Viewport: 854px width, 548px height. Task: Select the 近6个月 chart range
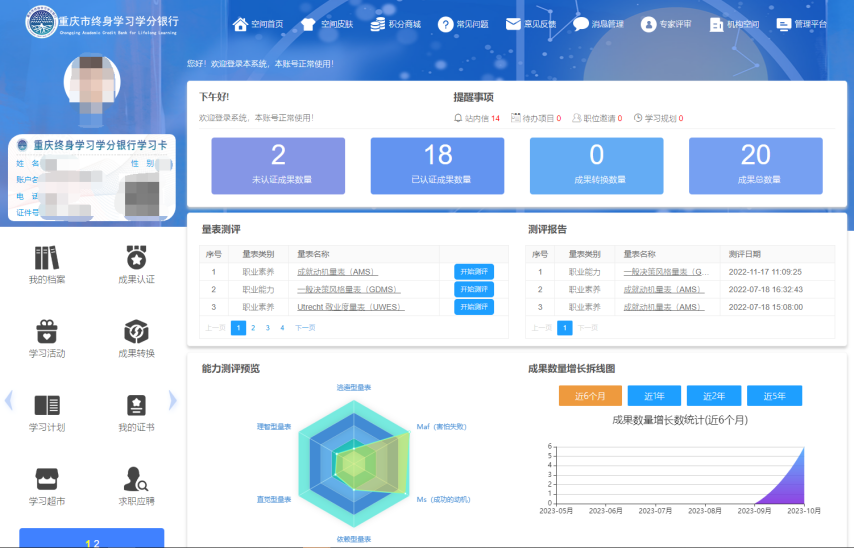(x=590, y=396)
